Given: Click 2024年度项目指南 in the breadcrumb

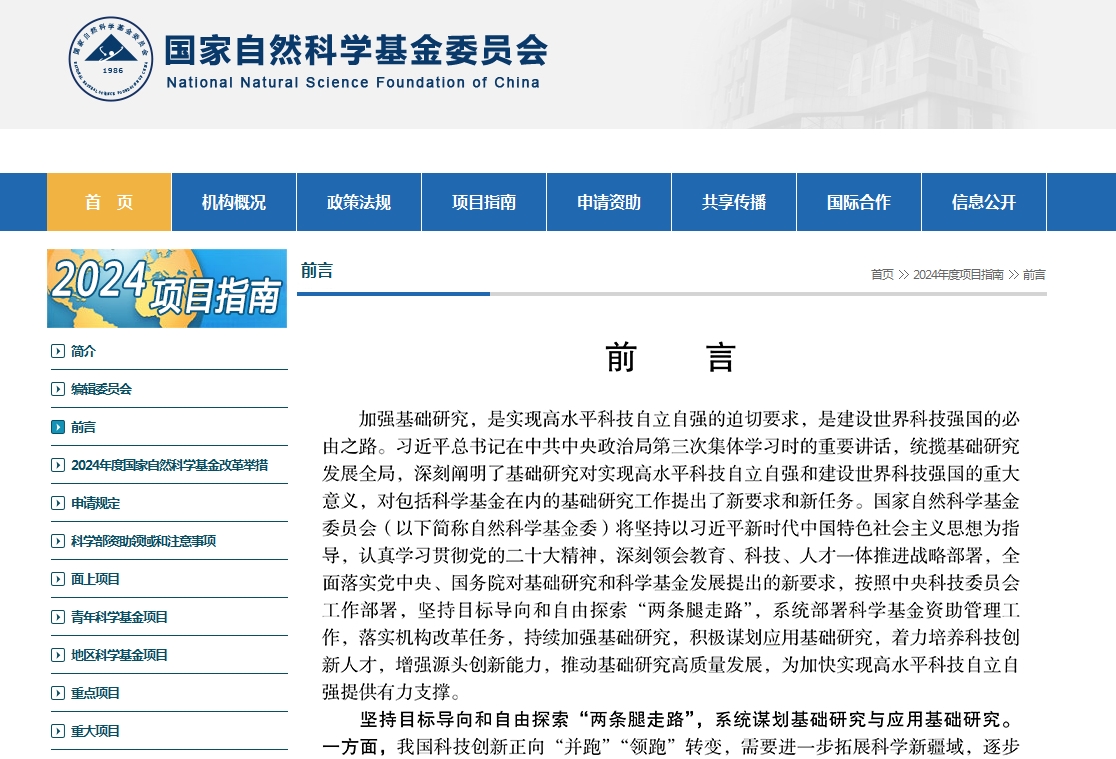Looking at the screenshot, I should pos(958,275).
